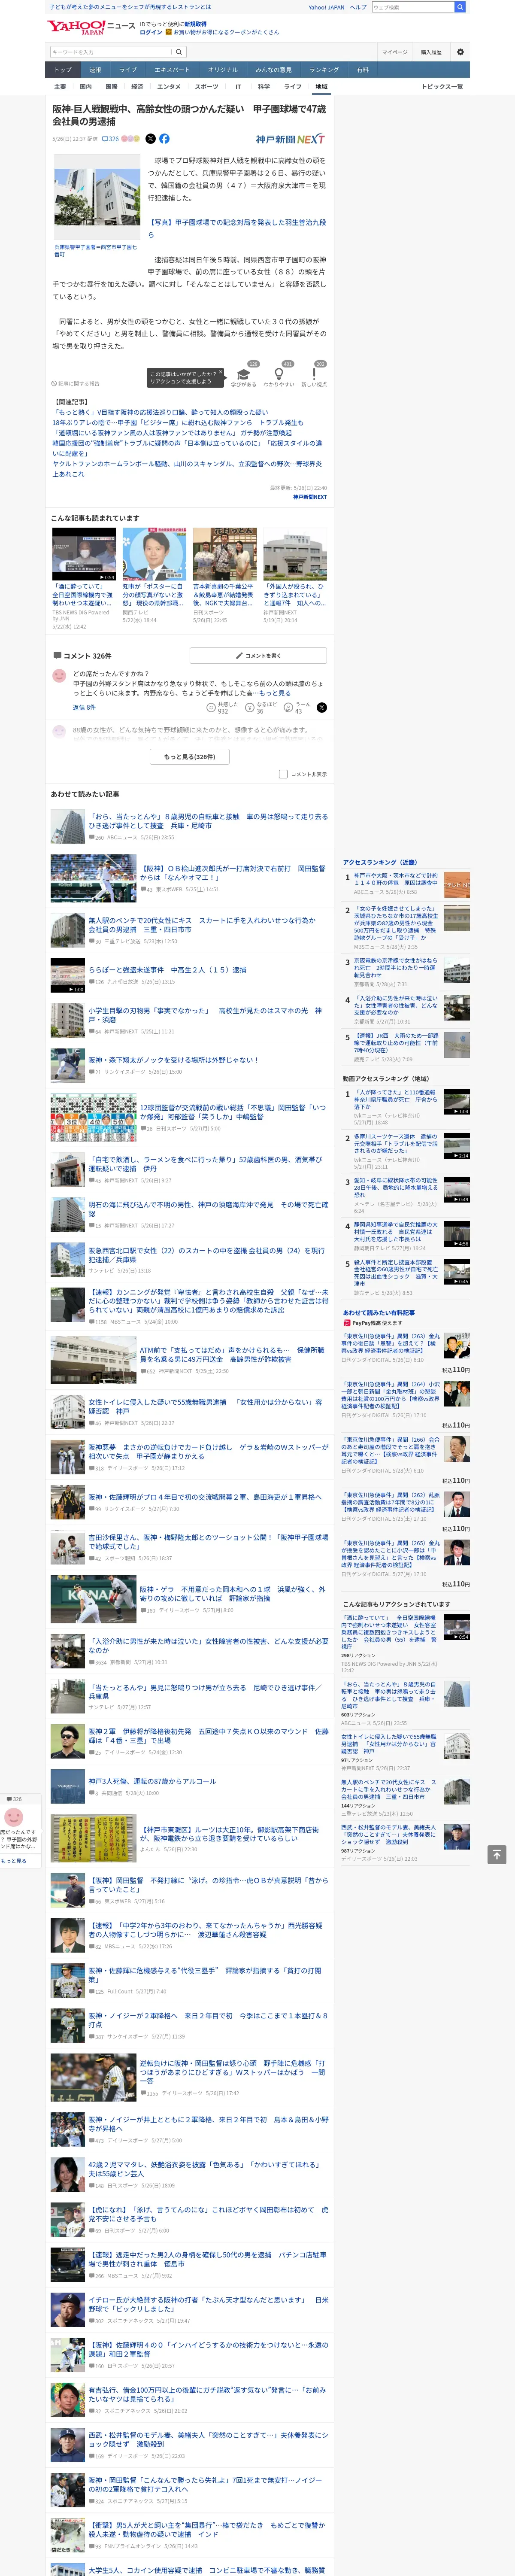Open article らっぱーと強盗未遂事件
The width and height of the screenshot is (515, 2576).
(x=167, y=969)
